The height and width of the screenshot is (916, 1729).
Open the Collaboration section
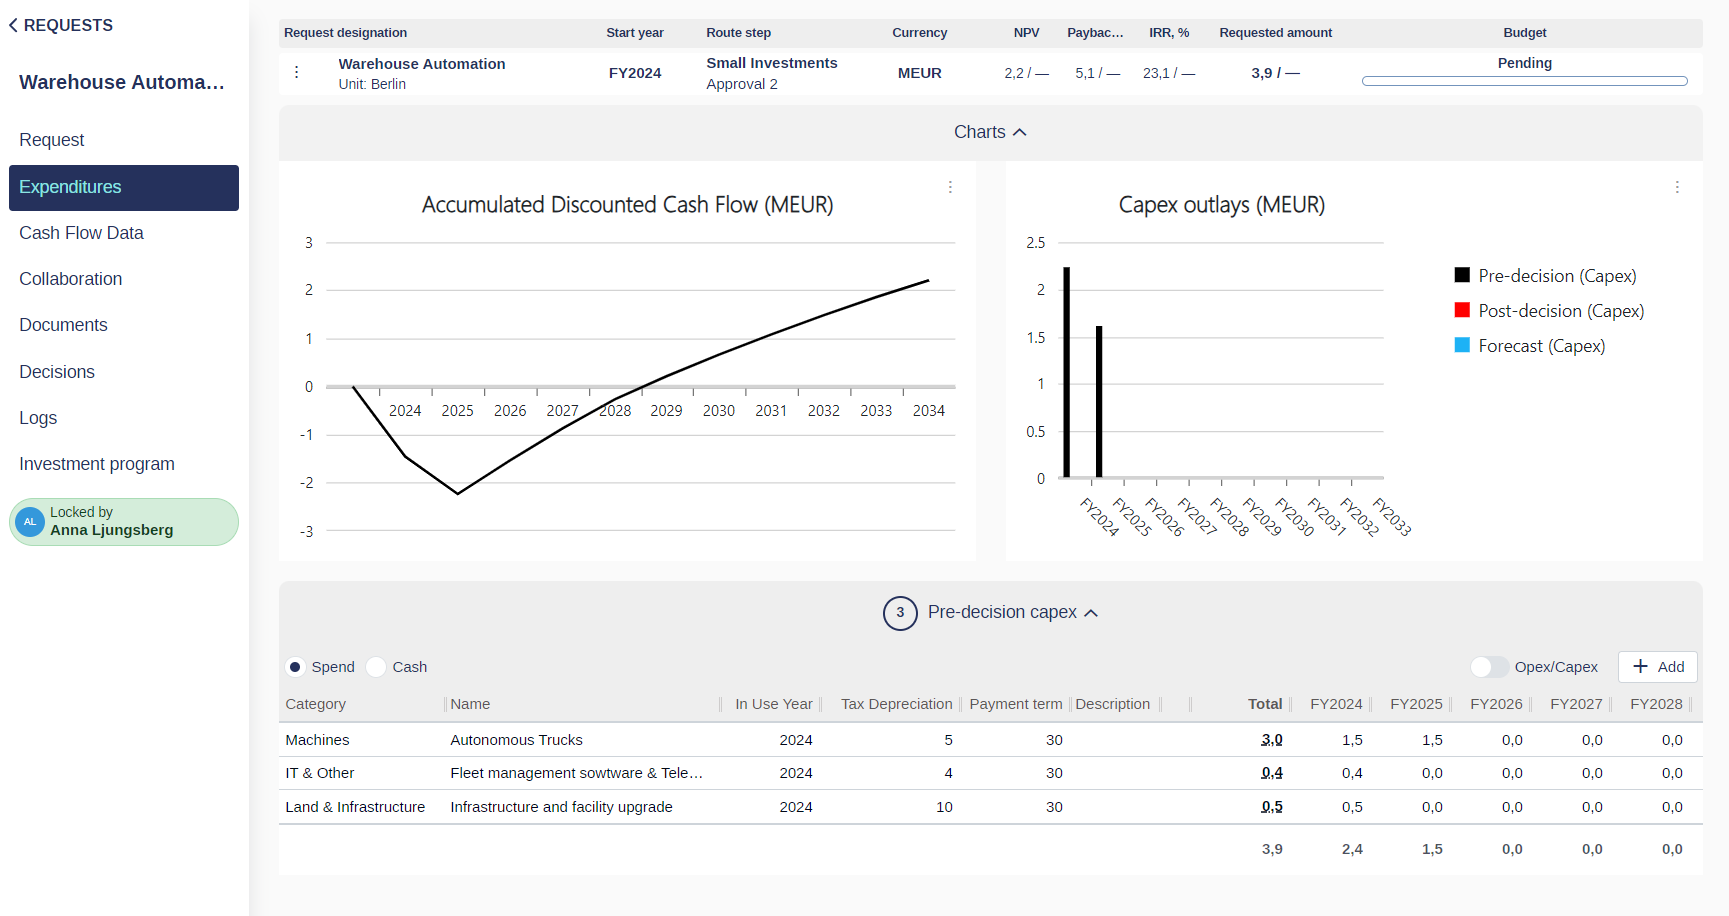71,279
